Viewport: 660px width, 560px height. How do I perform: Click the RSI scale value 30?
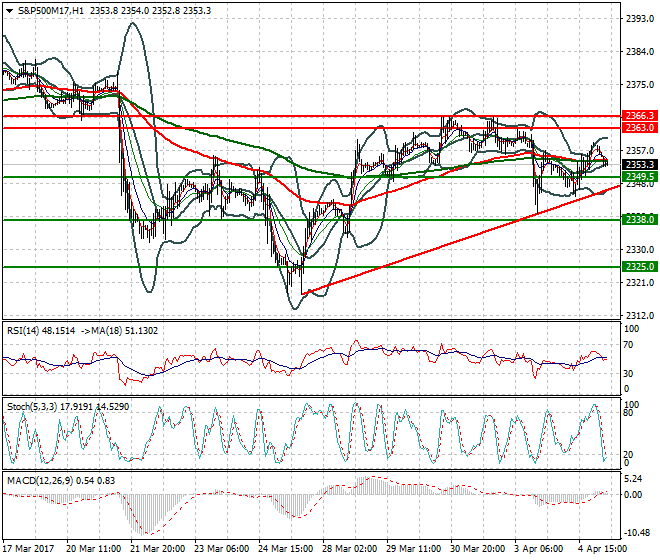click(628, 373)
